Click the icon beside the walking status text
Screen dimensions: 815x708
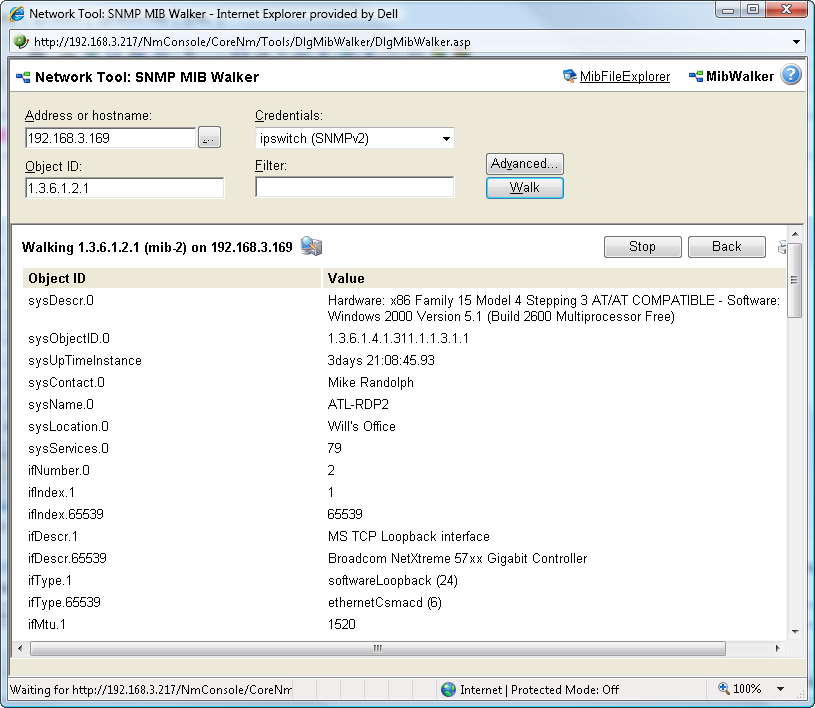pyautogui.click(x=311, y=247)
